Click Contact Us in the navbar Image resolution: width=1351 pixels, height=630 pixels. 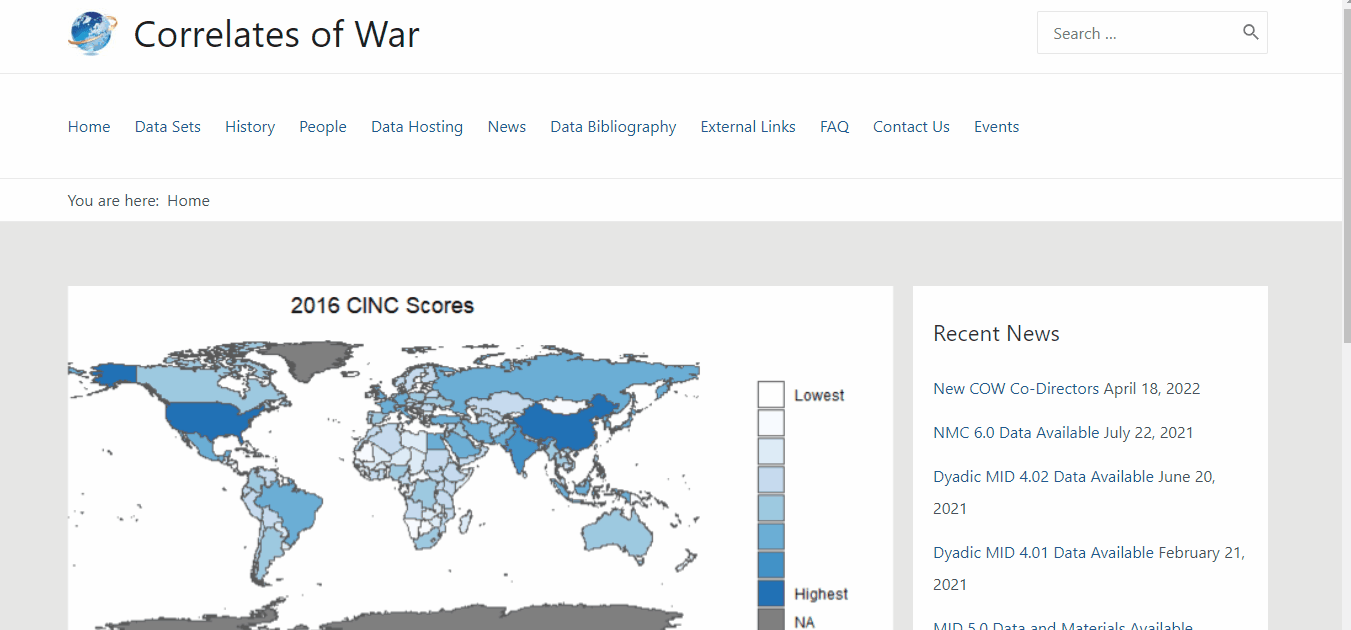pyautogui.click(x=911, y=127)
